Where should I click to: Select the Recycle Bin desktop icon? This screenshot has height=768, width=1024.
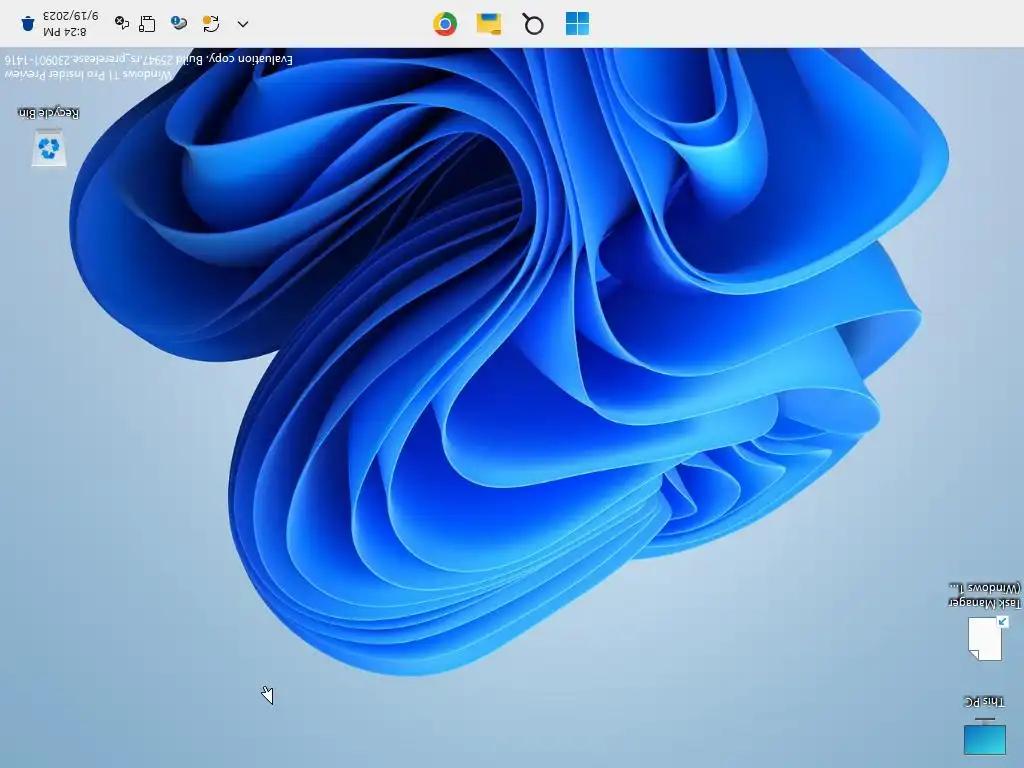[49, 148]
